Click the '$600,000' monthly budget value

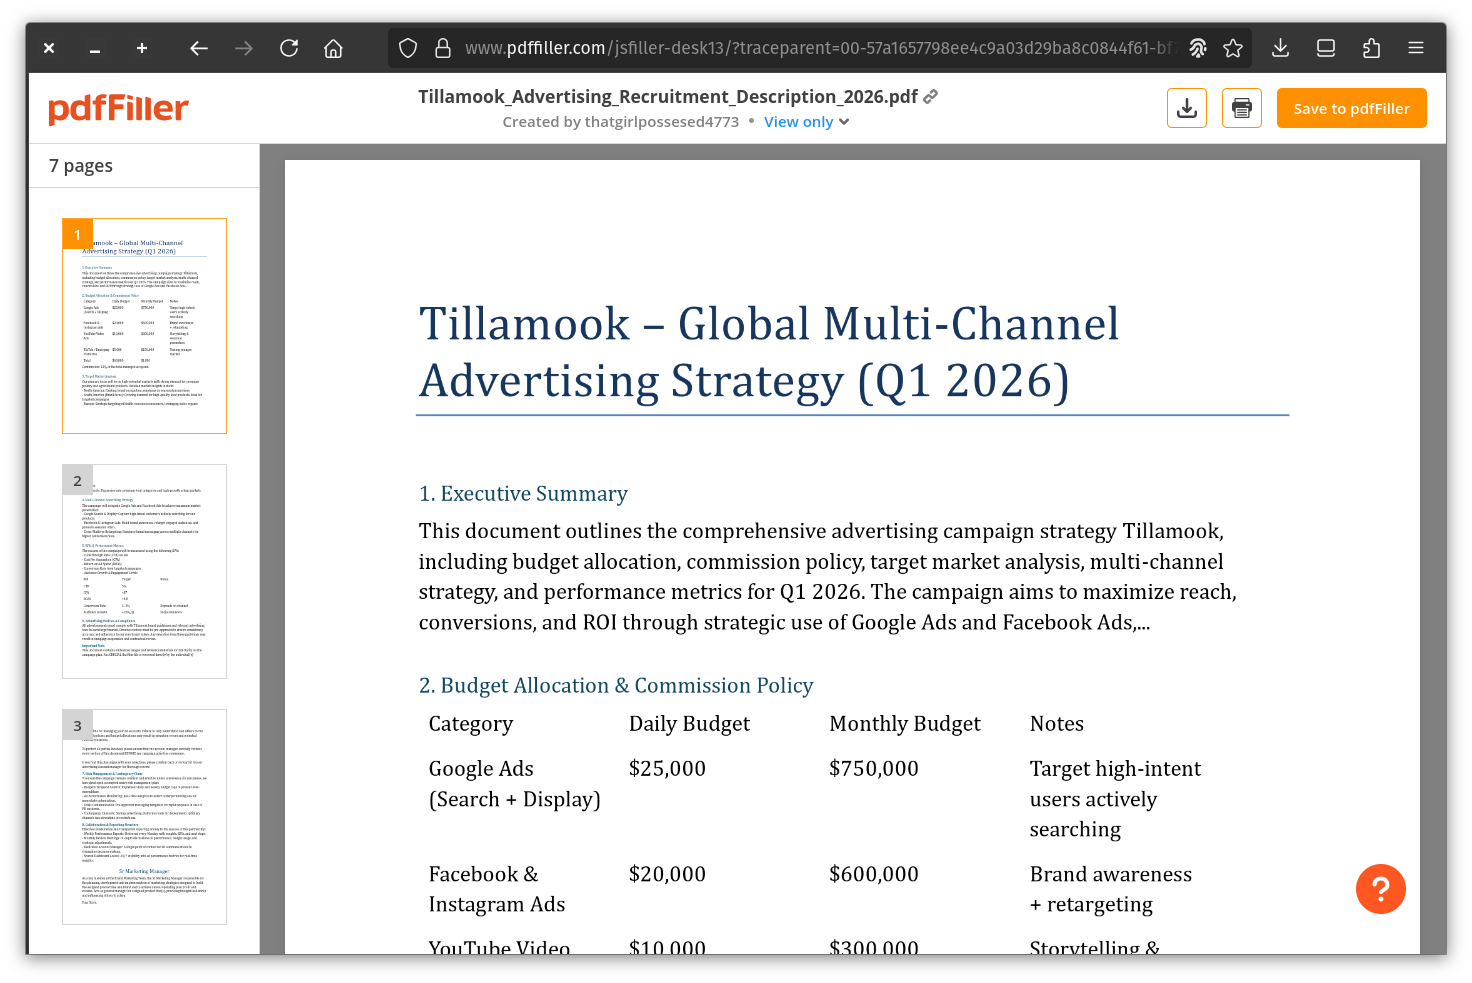(874, 874)
